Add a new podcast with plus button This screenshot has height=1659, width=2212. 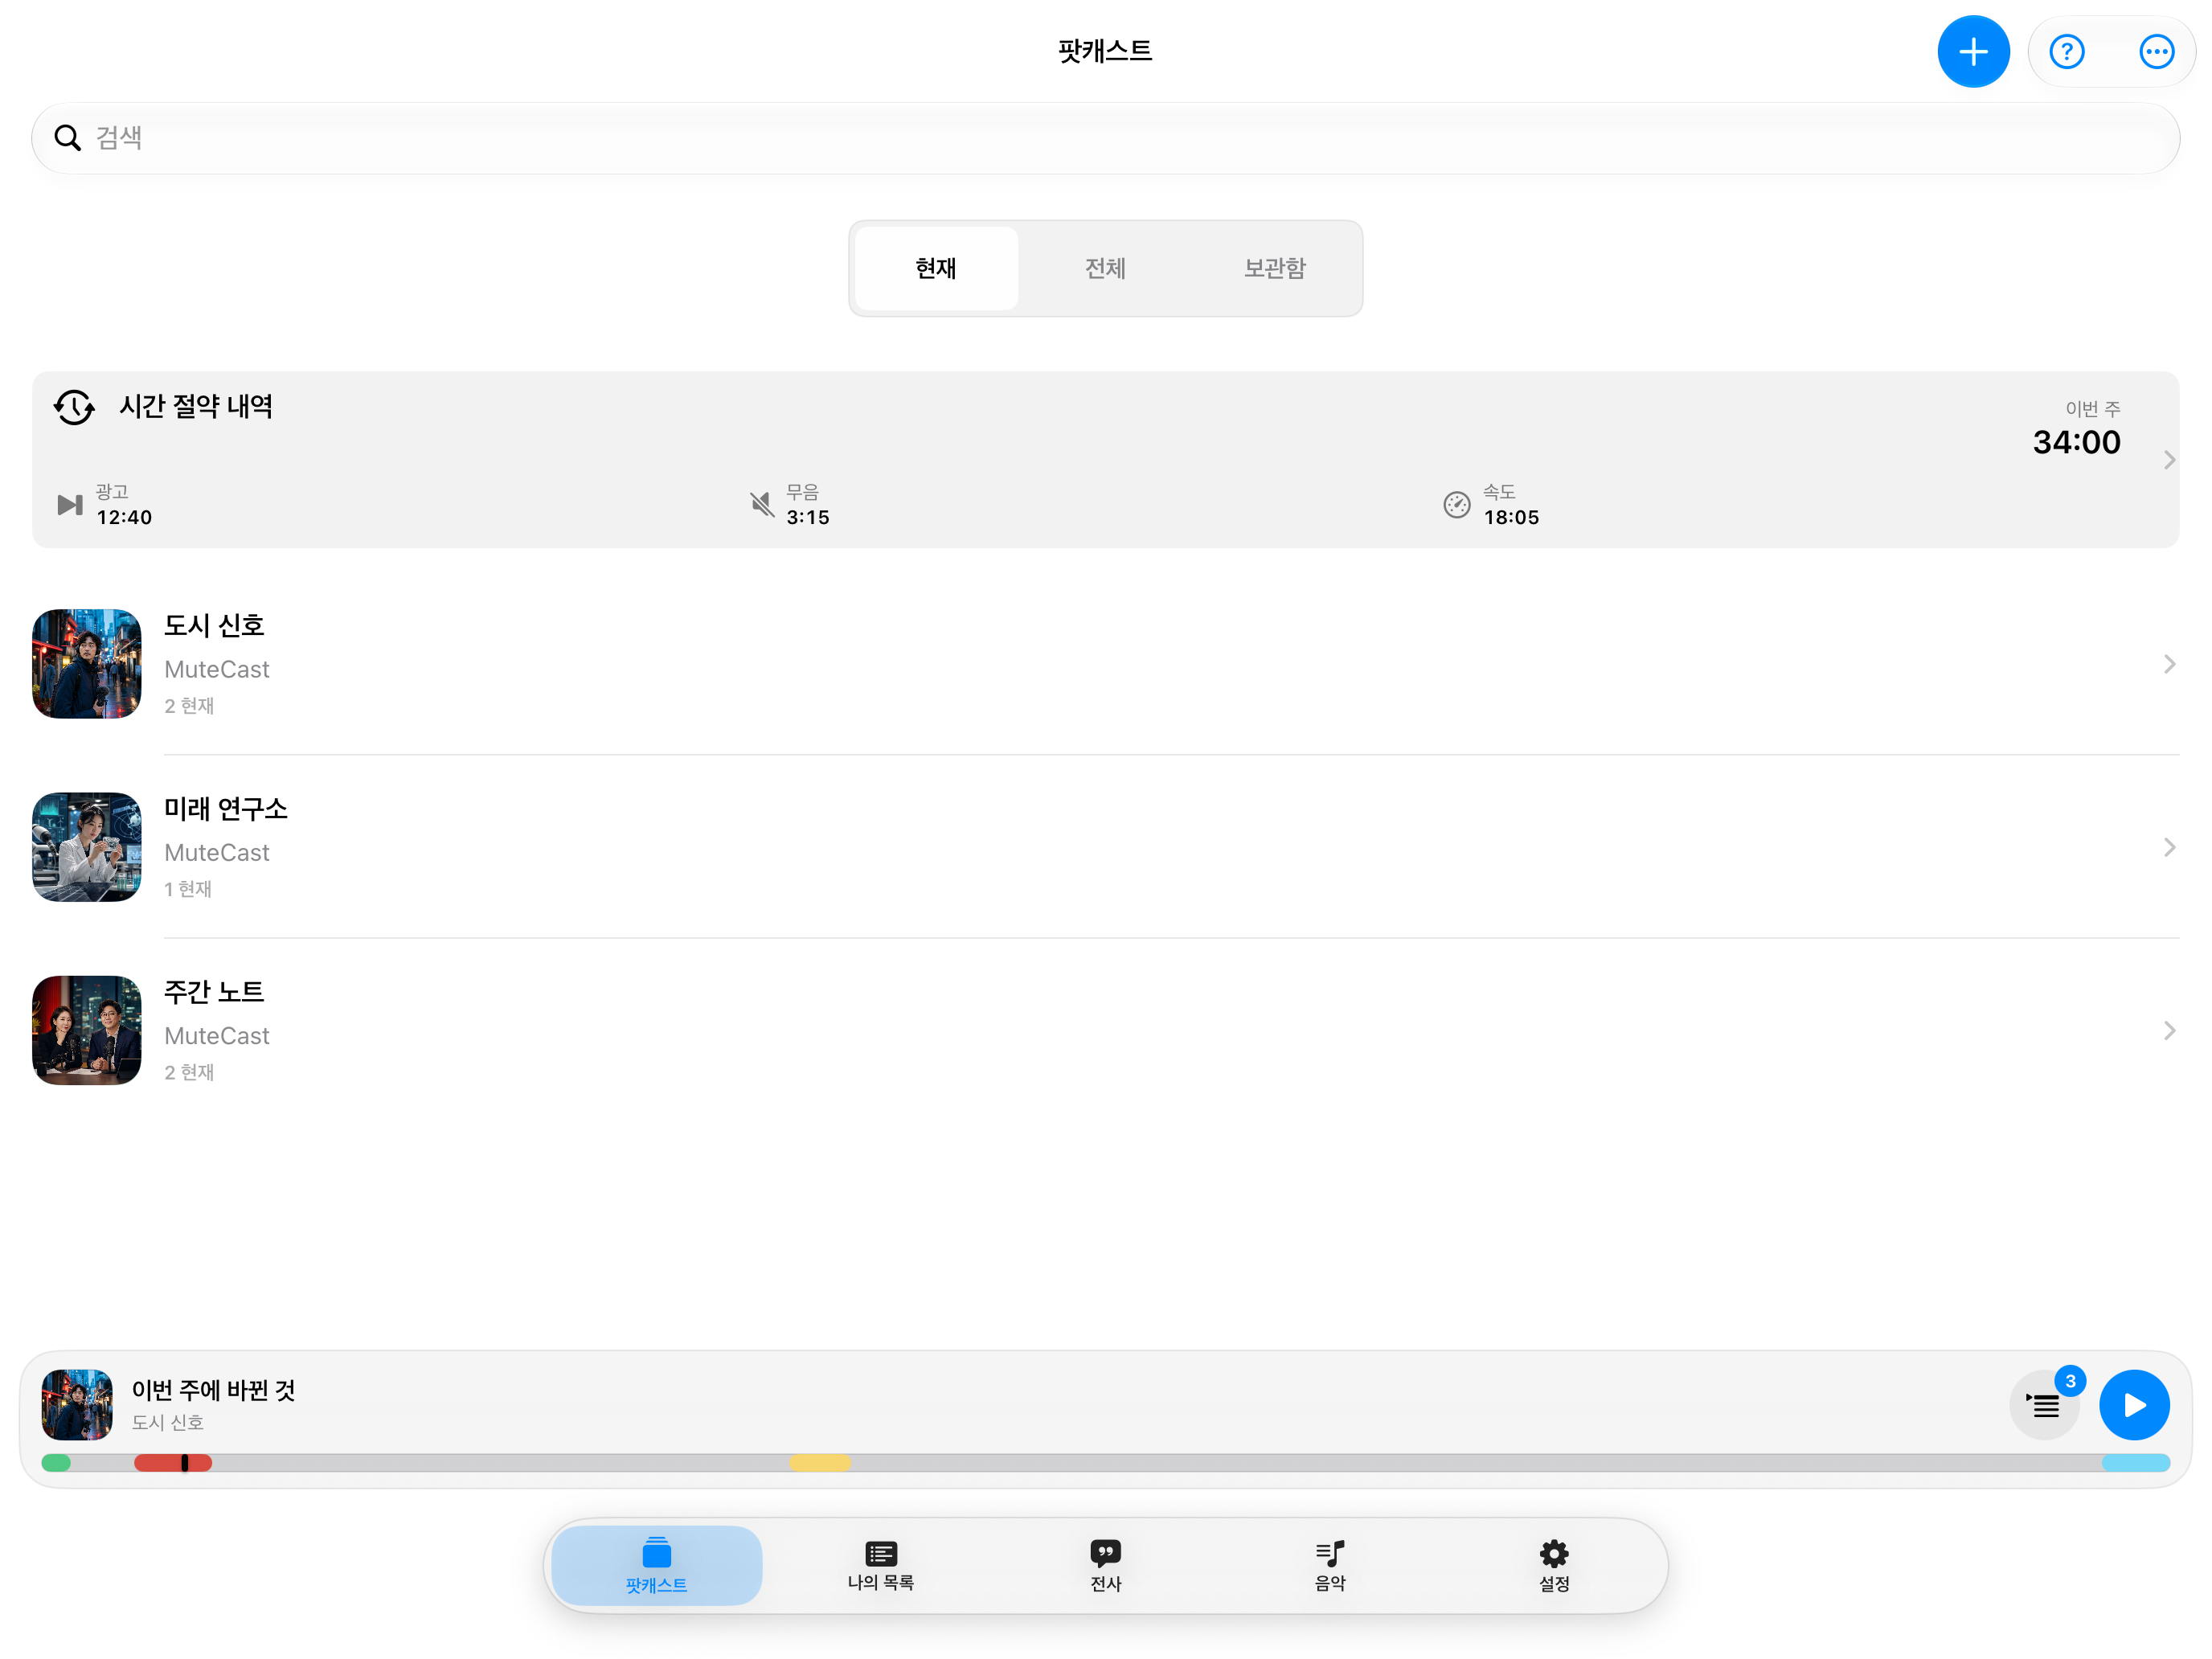click(x=1972, y=51)
